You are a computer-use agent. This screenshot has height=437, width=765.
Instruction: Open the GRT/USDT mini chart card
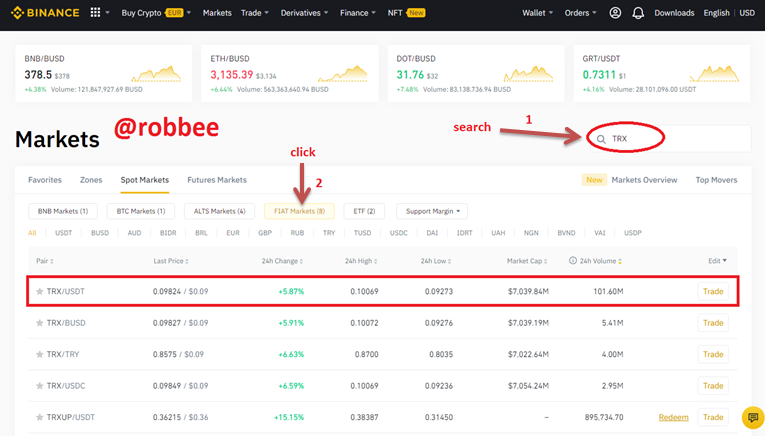pos(662,74)
